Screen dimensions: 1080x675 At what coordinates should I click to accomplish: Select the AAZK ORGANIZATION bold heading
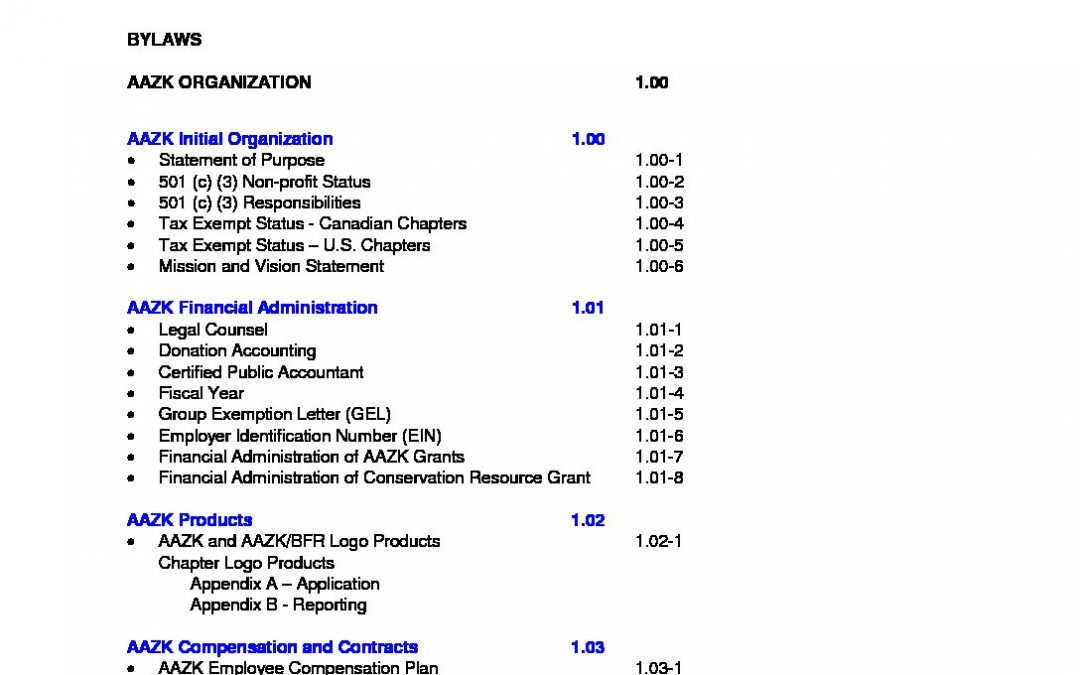(219, 83)
